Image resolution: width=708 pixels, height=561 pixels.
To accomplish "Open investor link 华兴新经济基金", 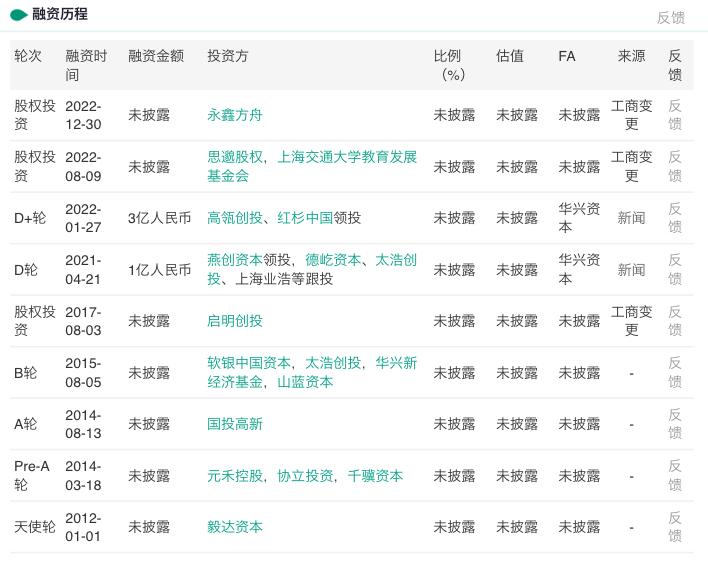I will point(312,372).
